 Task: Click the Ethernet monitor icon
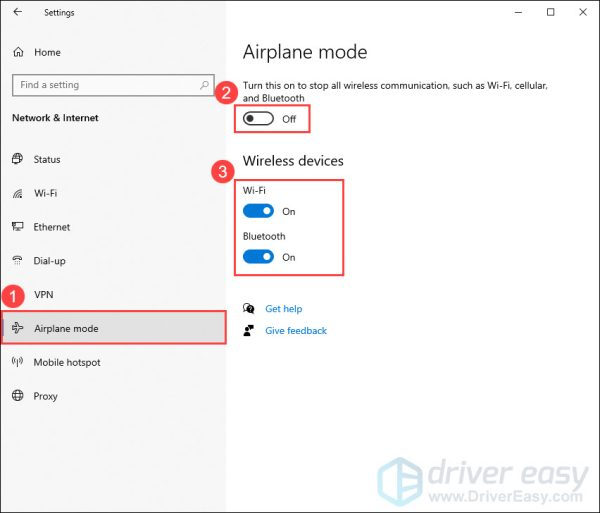coord(18,226)
